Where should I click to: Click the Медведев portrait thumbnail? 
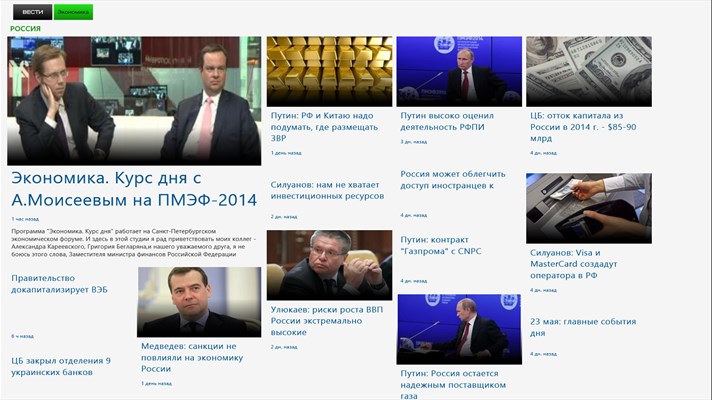point(199,302)
